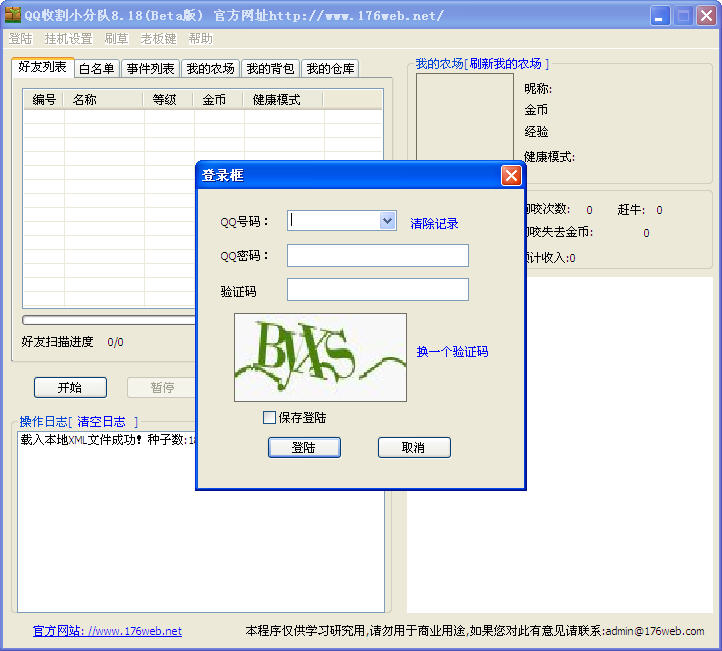722x651 pixels.
Task: Click the 编号 column header
Action: (x=44, y=99)
